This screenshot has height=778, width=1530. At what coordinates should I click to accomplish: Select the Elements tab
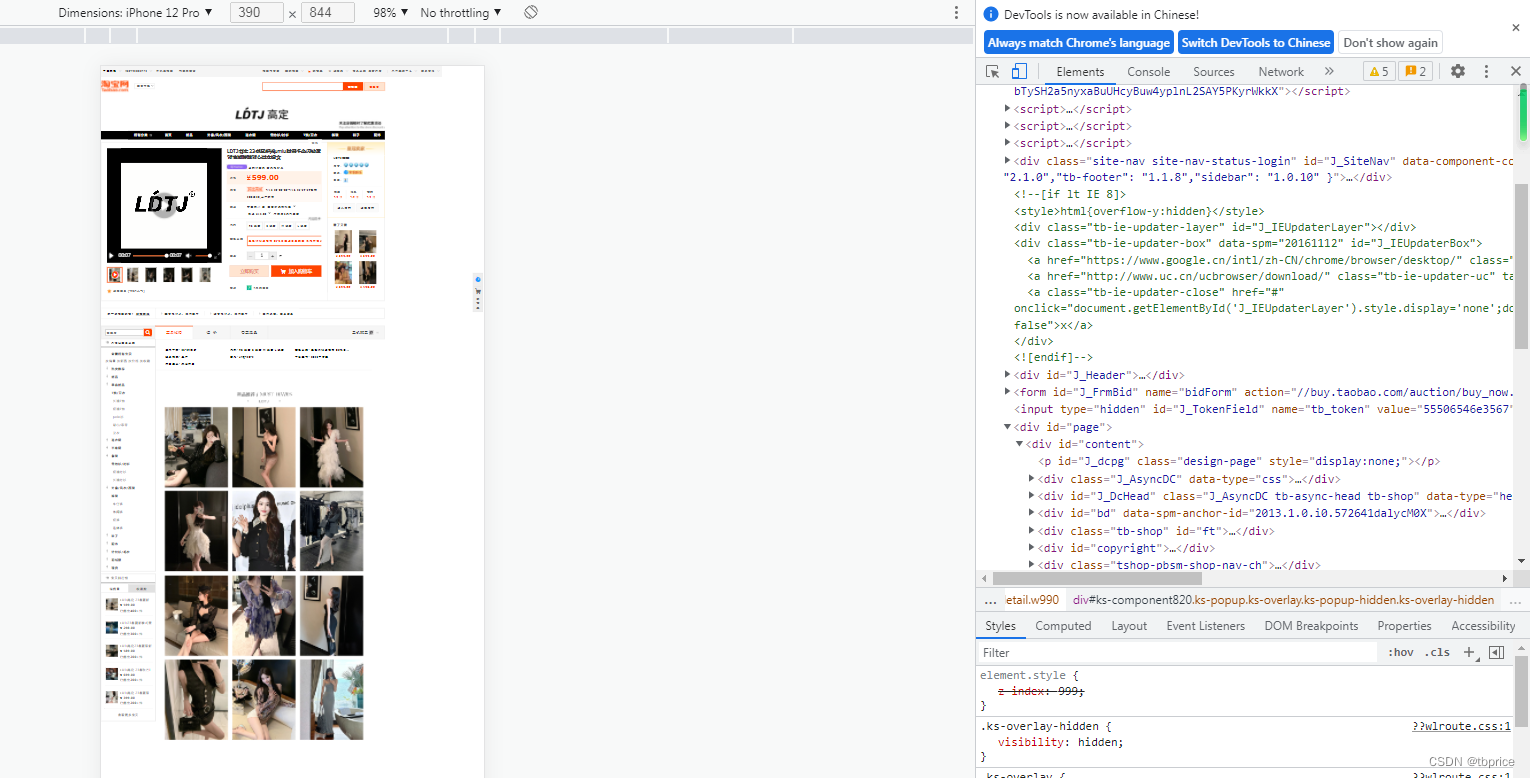pos(1080,71)
